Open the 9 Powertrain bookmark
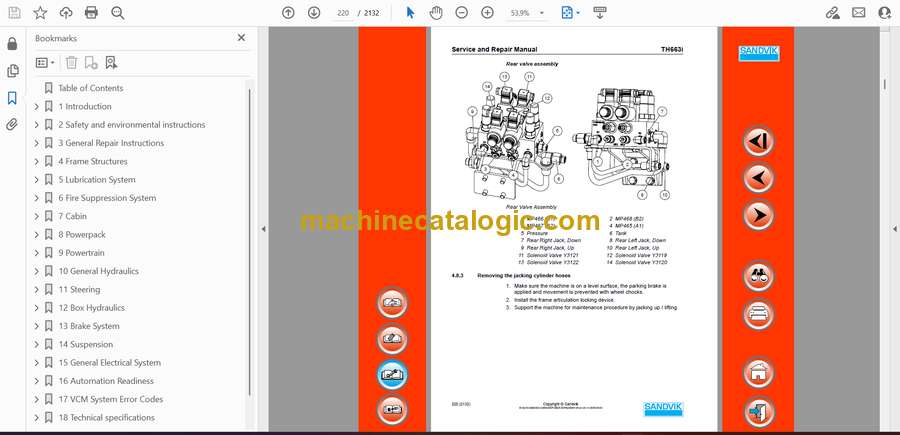This screenshot has width=900, height=435. (x=82, y=253)
